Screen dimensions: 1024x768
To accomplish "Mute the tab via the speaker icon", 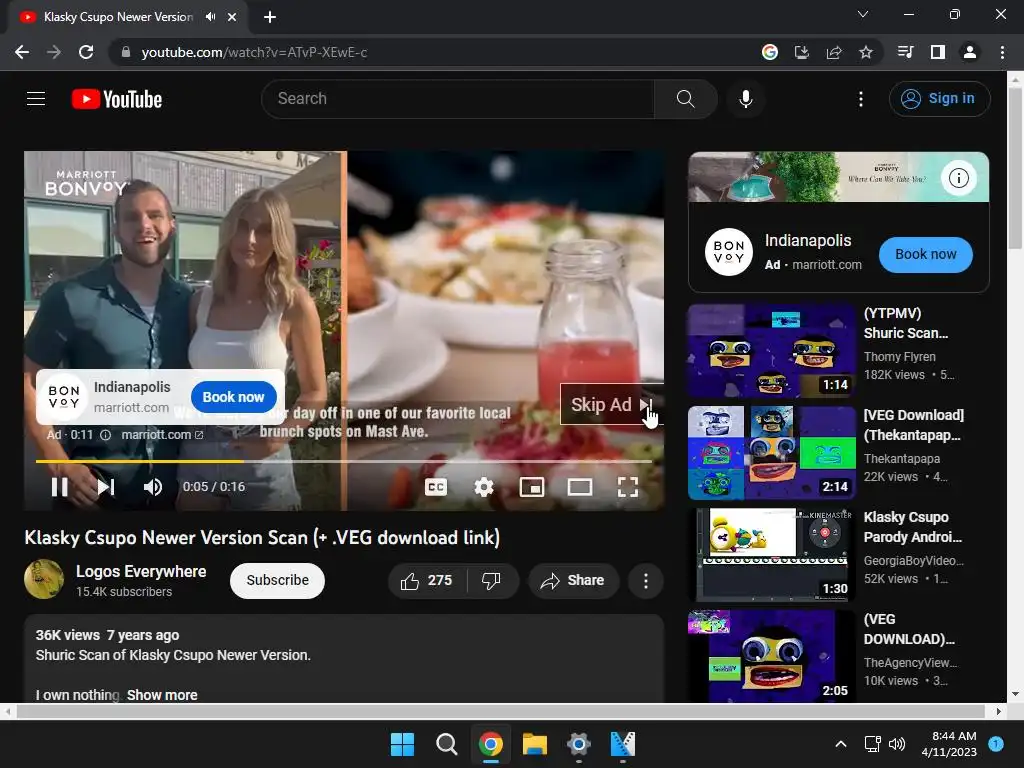I will pyautogui.click(x=210, y=17).
